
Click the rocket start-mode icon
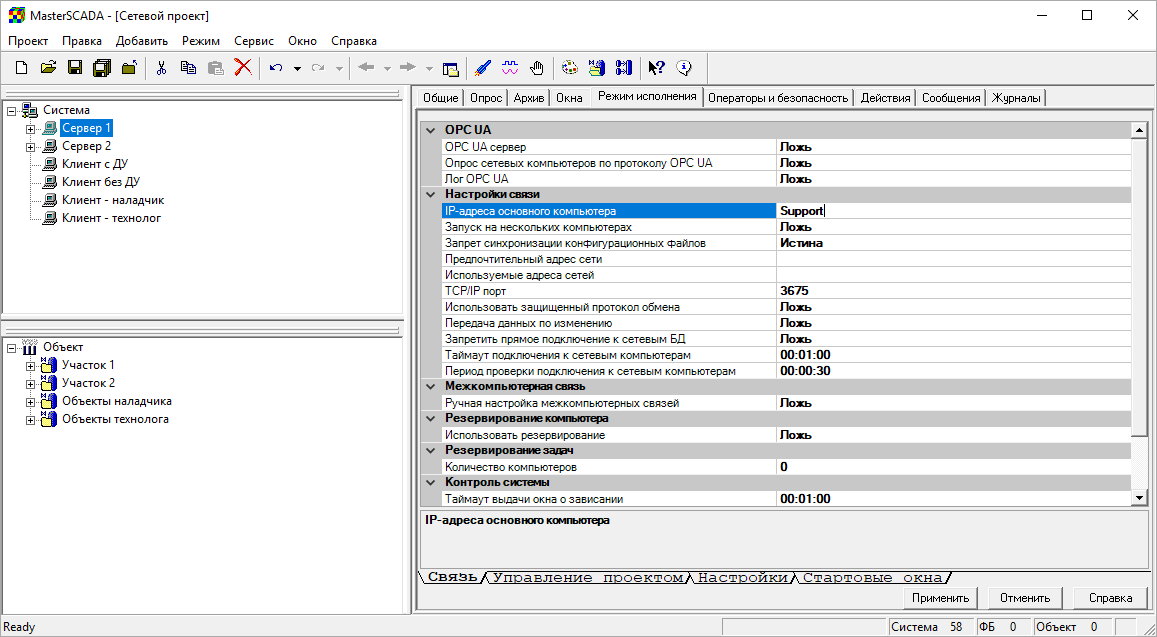(483, 68)
